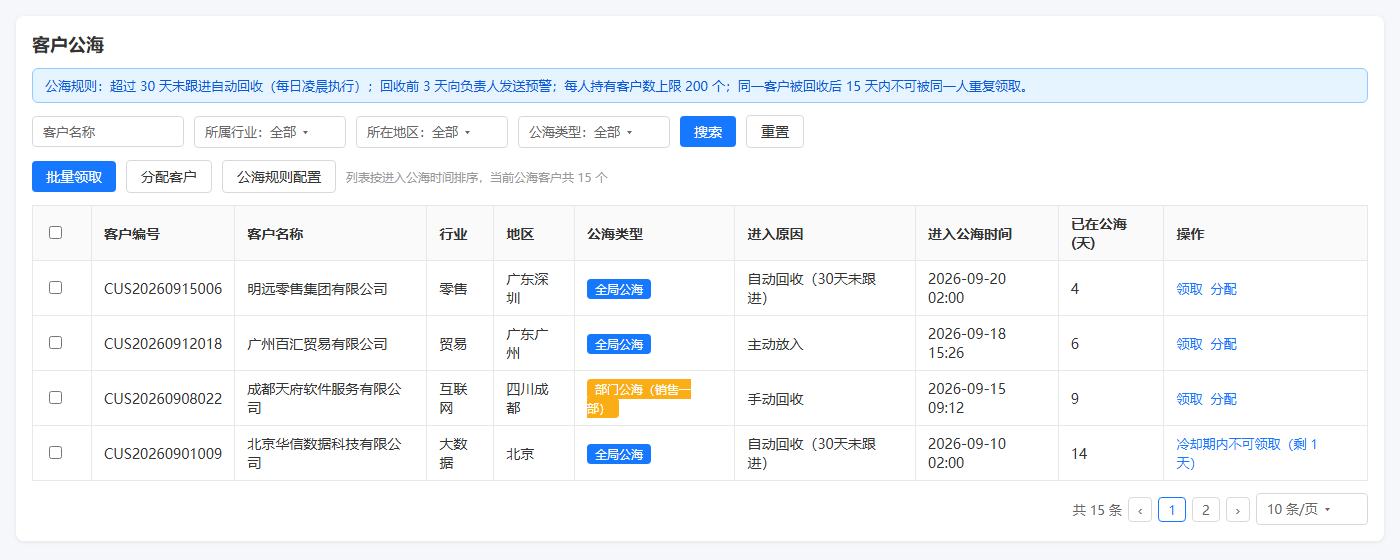
Task: Click the 批量领取 button
Action: point(74,177)
